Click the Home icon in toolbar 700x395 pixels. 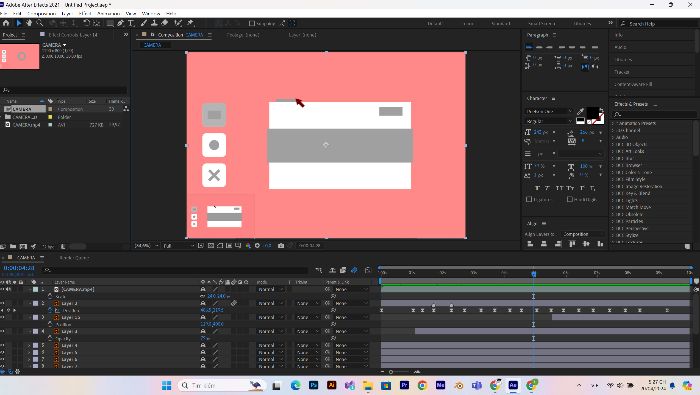[6, 23]
